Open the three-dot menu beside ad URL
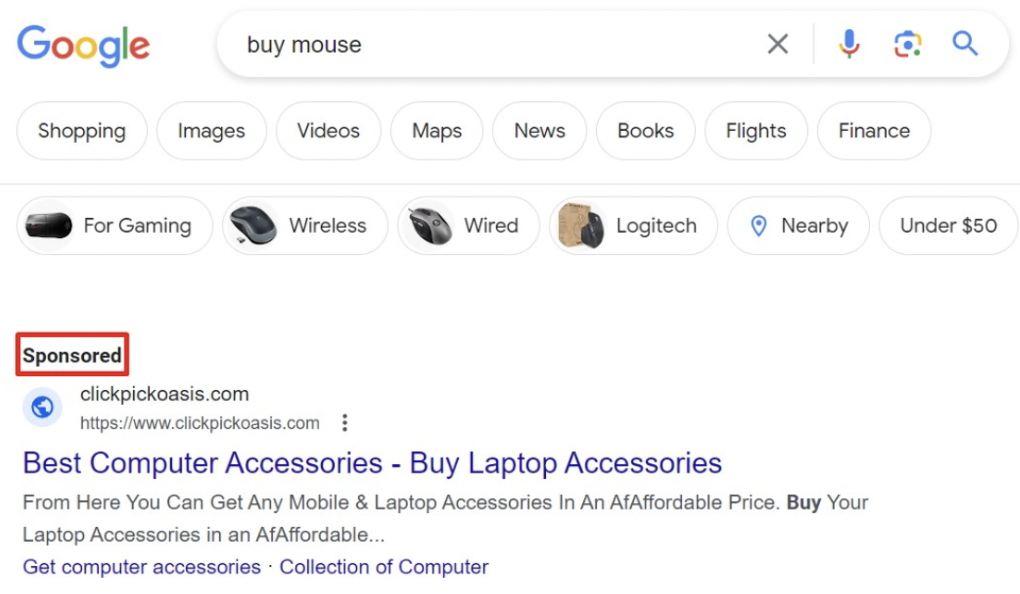The height and width of the screenshot is (594, 1020). pos(345,423)
